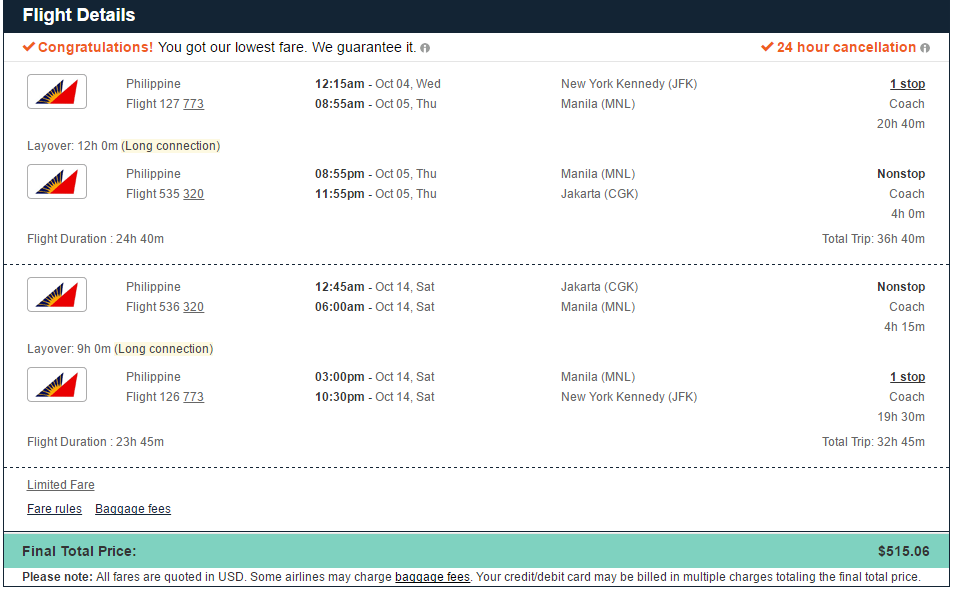This screenshot has height=599, width=957.
Task: Select 12:15am Oct 04, Wed departure time
Action: pos(378,84)
